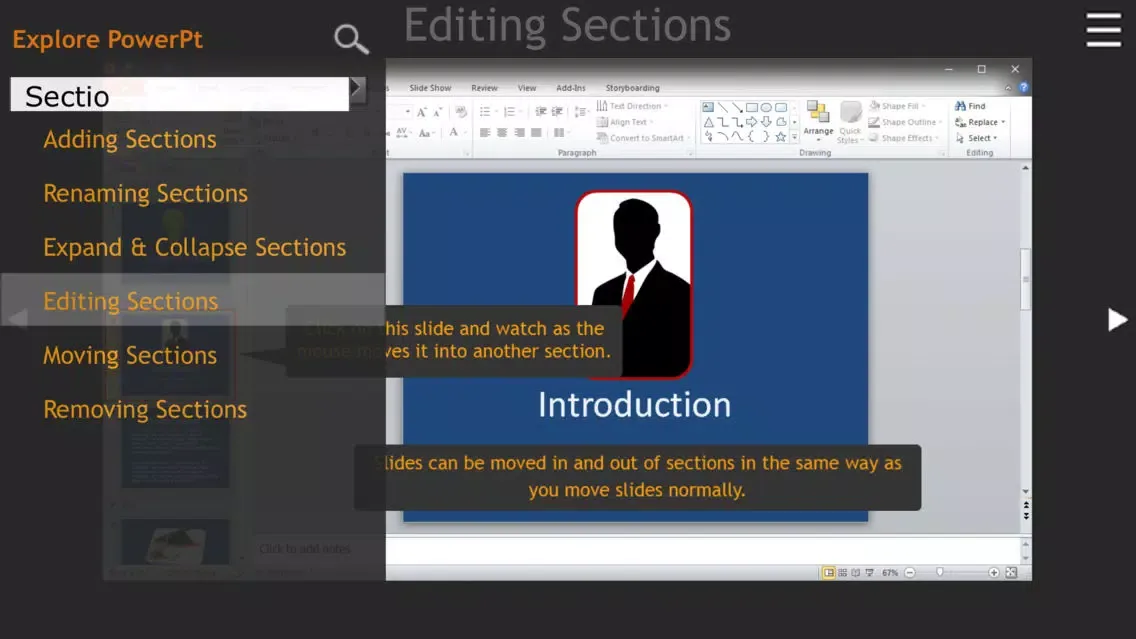Click increase list level icon
The height and width of the screenshot is (639, 1136).
point(557,112)
